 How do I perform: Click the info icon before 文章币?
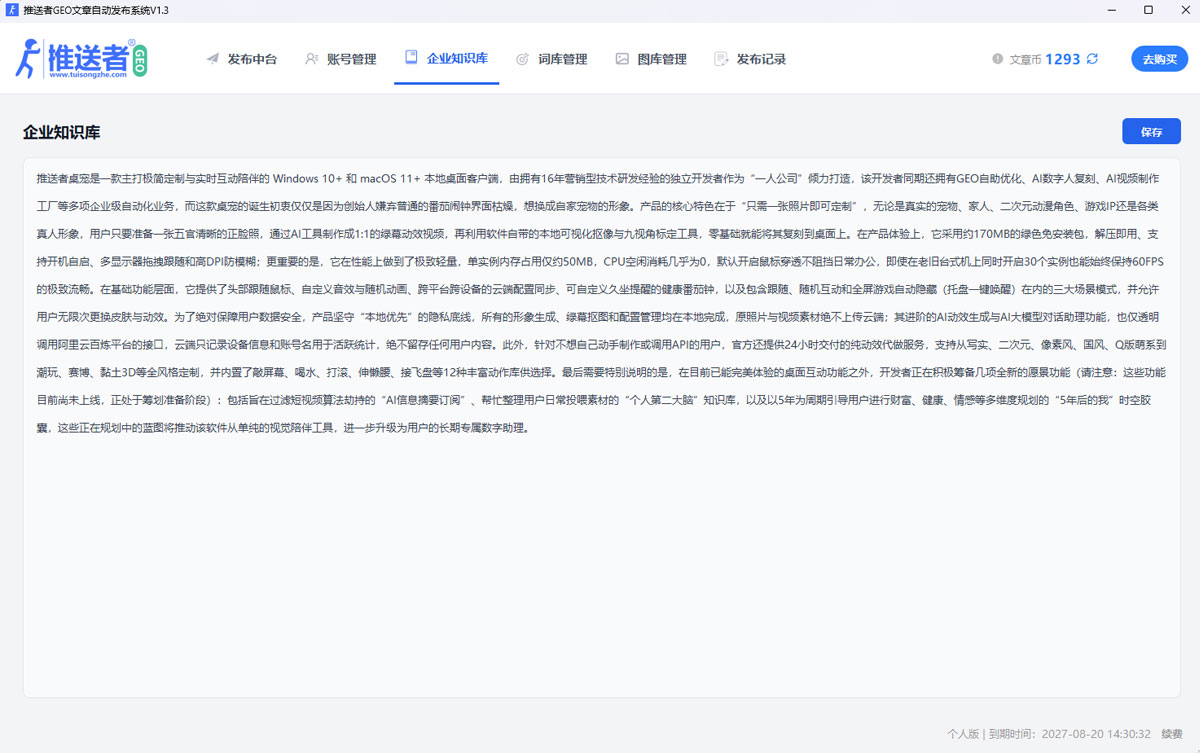click(997, 59)
